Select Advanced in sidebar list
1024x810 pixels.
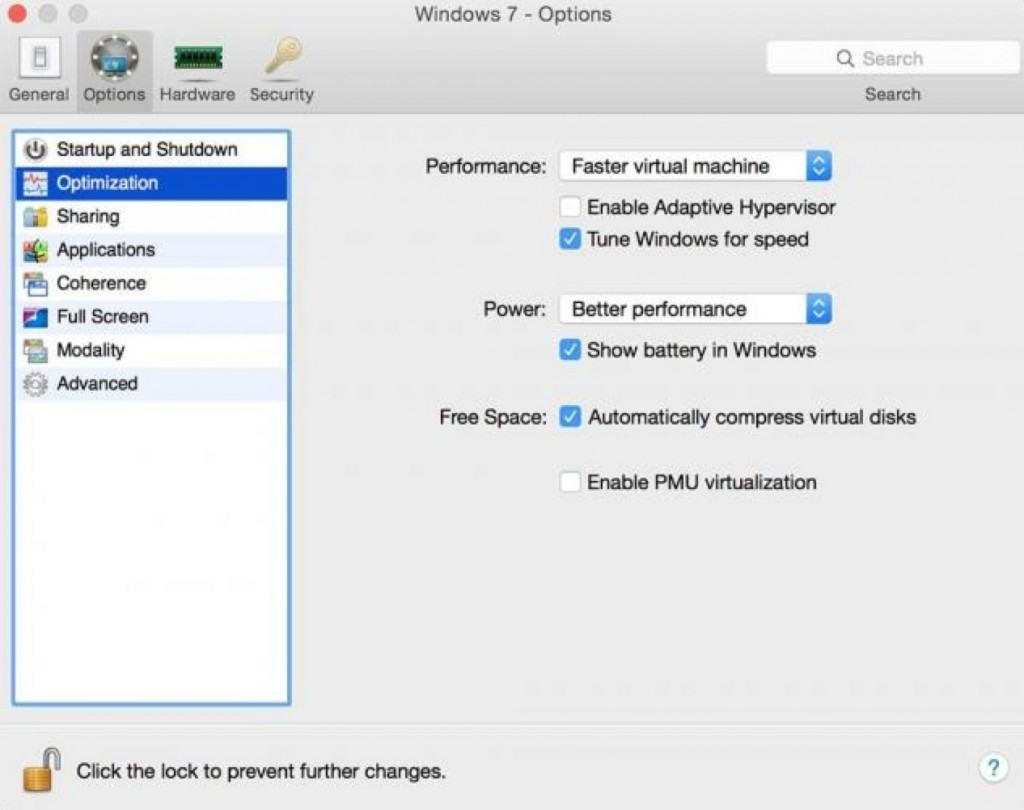tap(151, 384)
